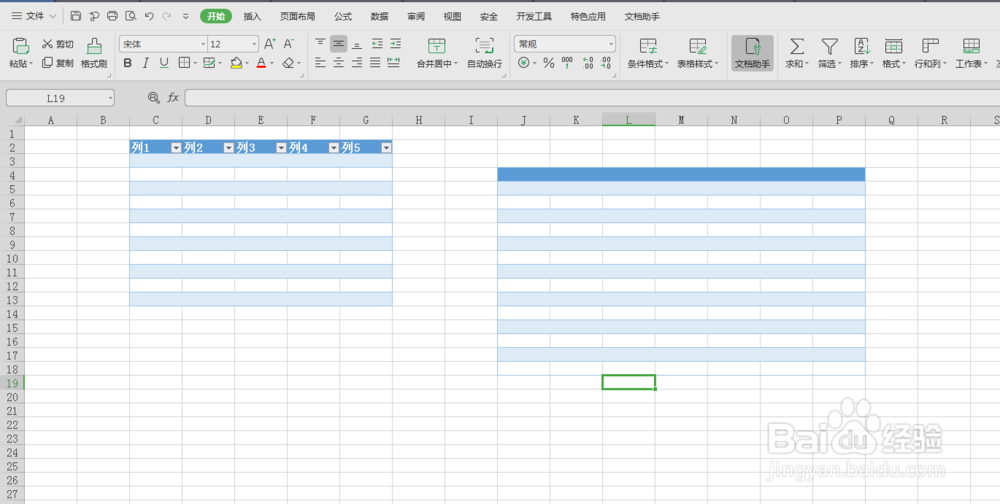Open the font size dropdown 12

[x=254, y=44]
